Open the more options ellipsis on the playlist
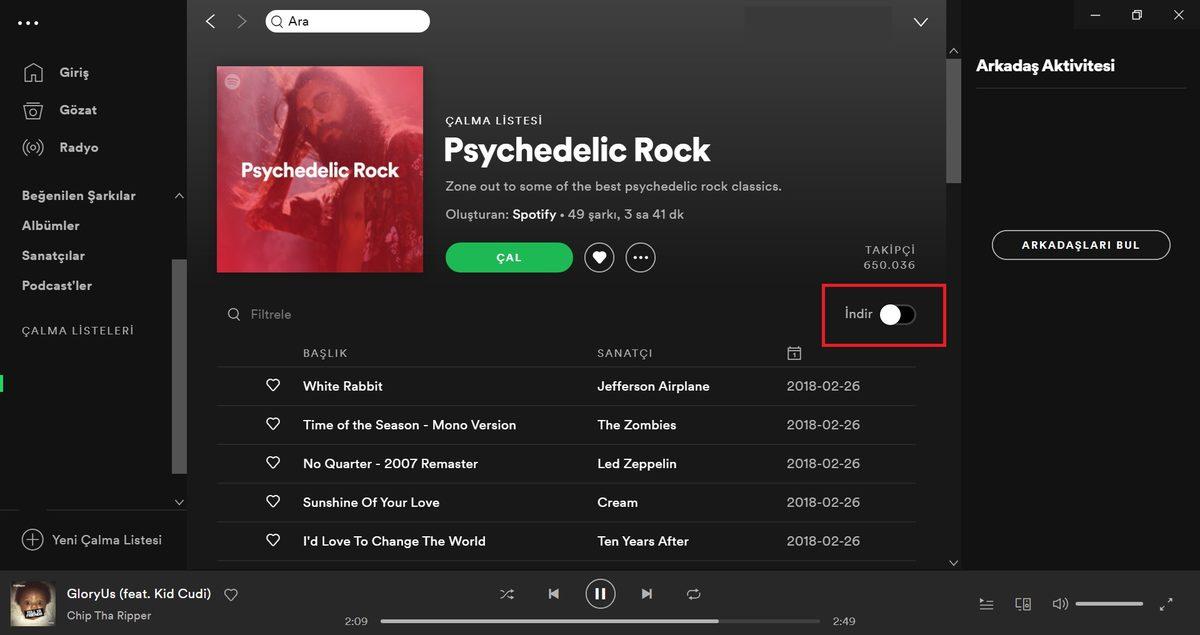 (x=641, y=257)
